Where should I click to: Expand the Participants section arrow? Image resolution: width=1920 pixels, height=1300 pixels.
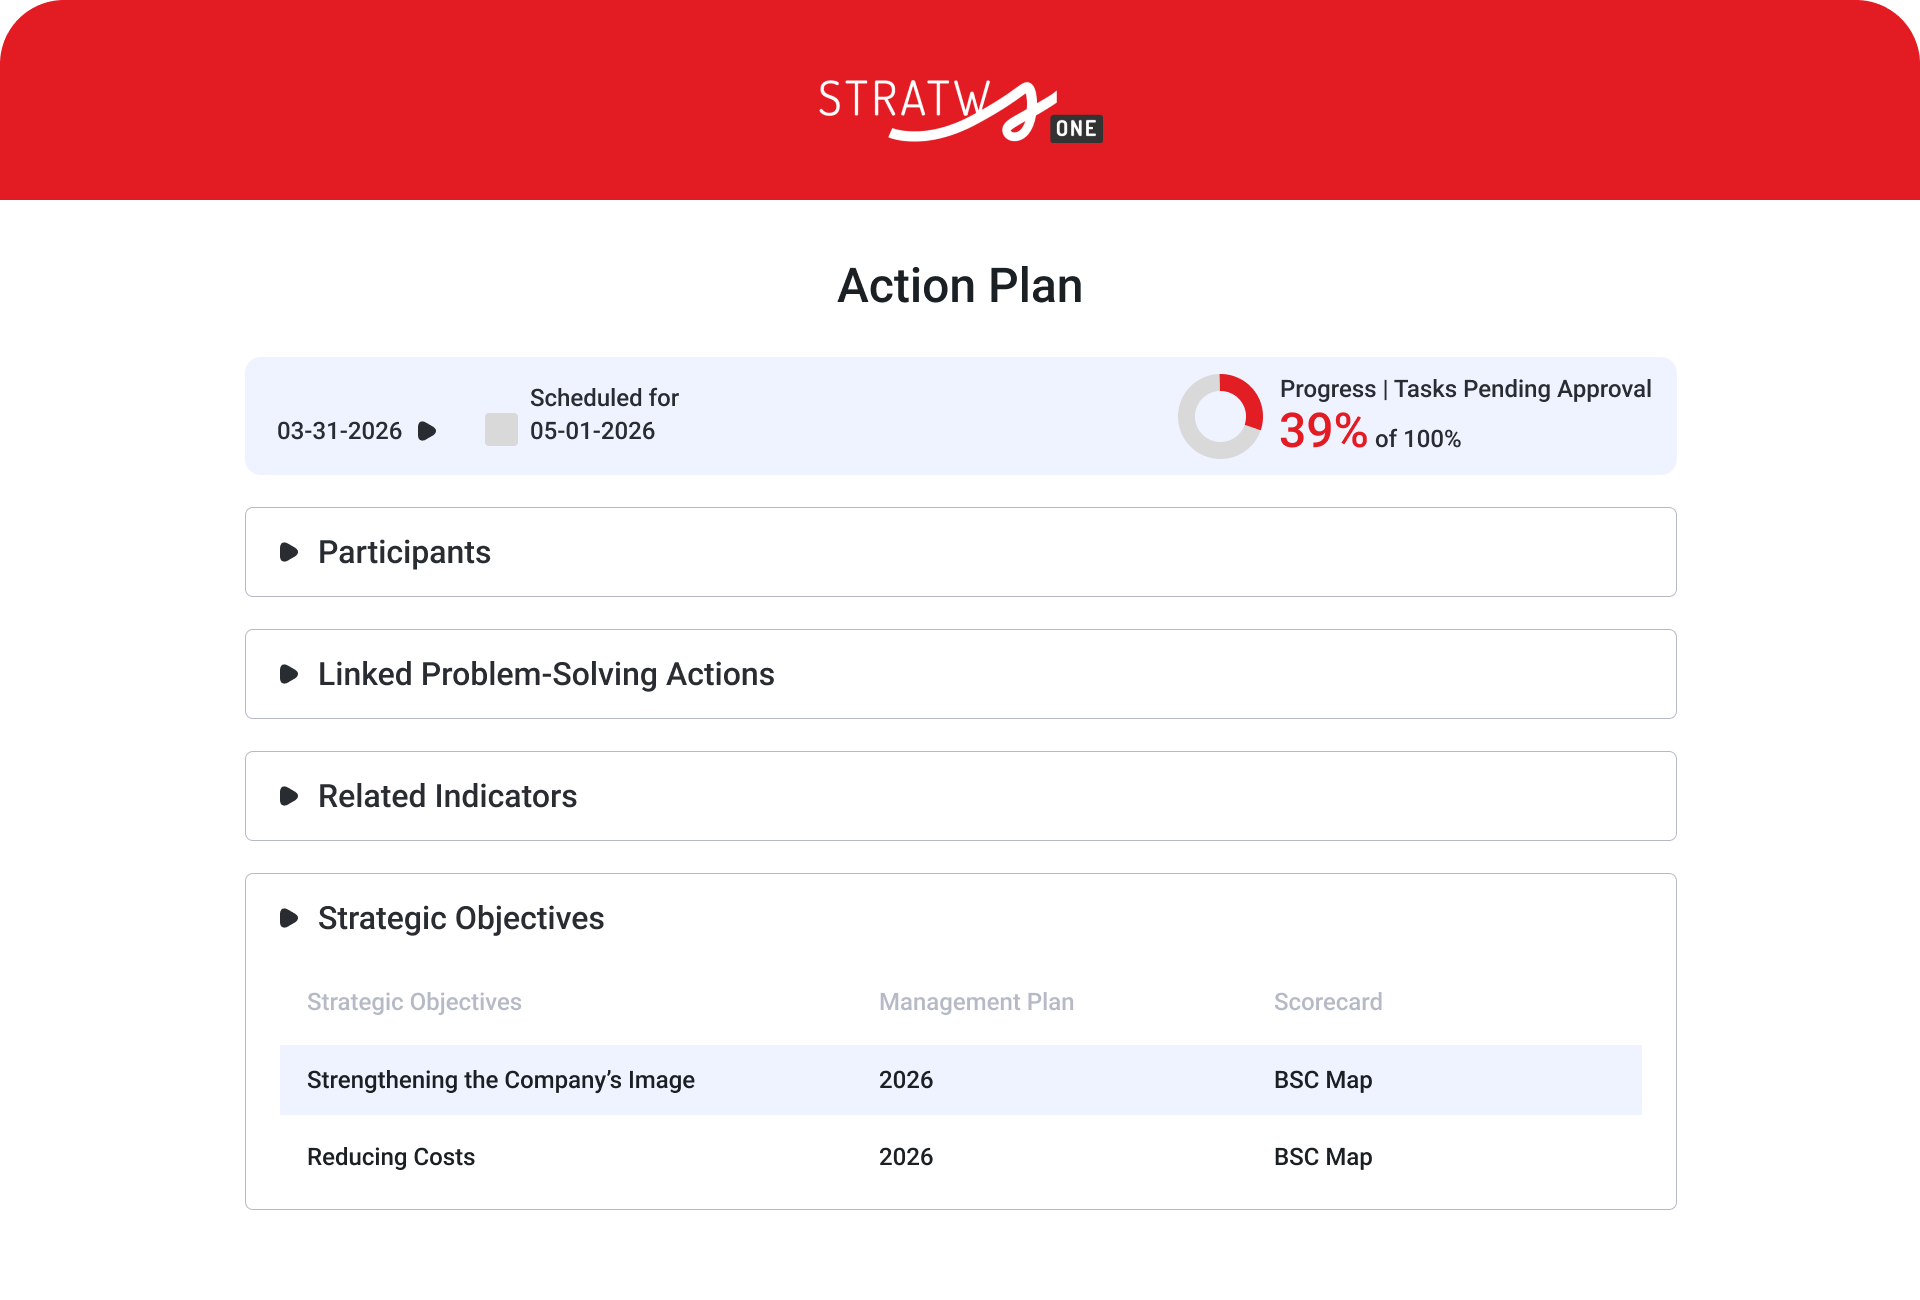[x=289, y=552]
